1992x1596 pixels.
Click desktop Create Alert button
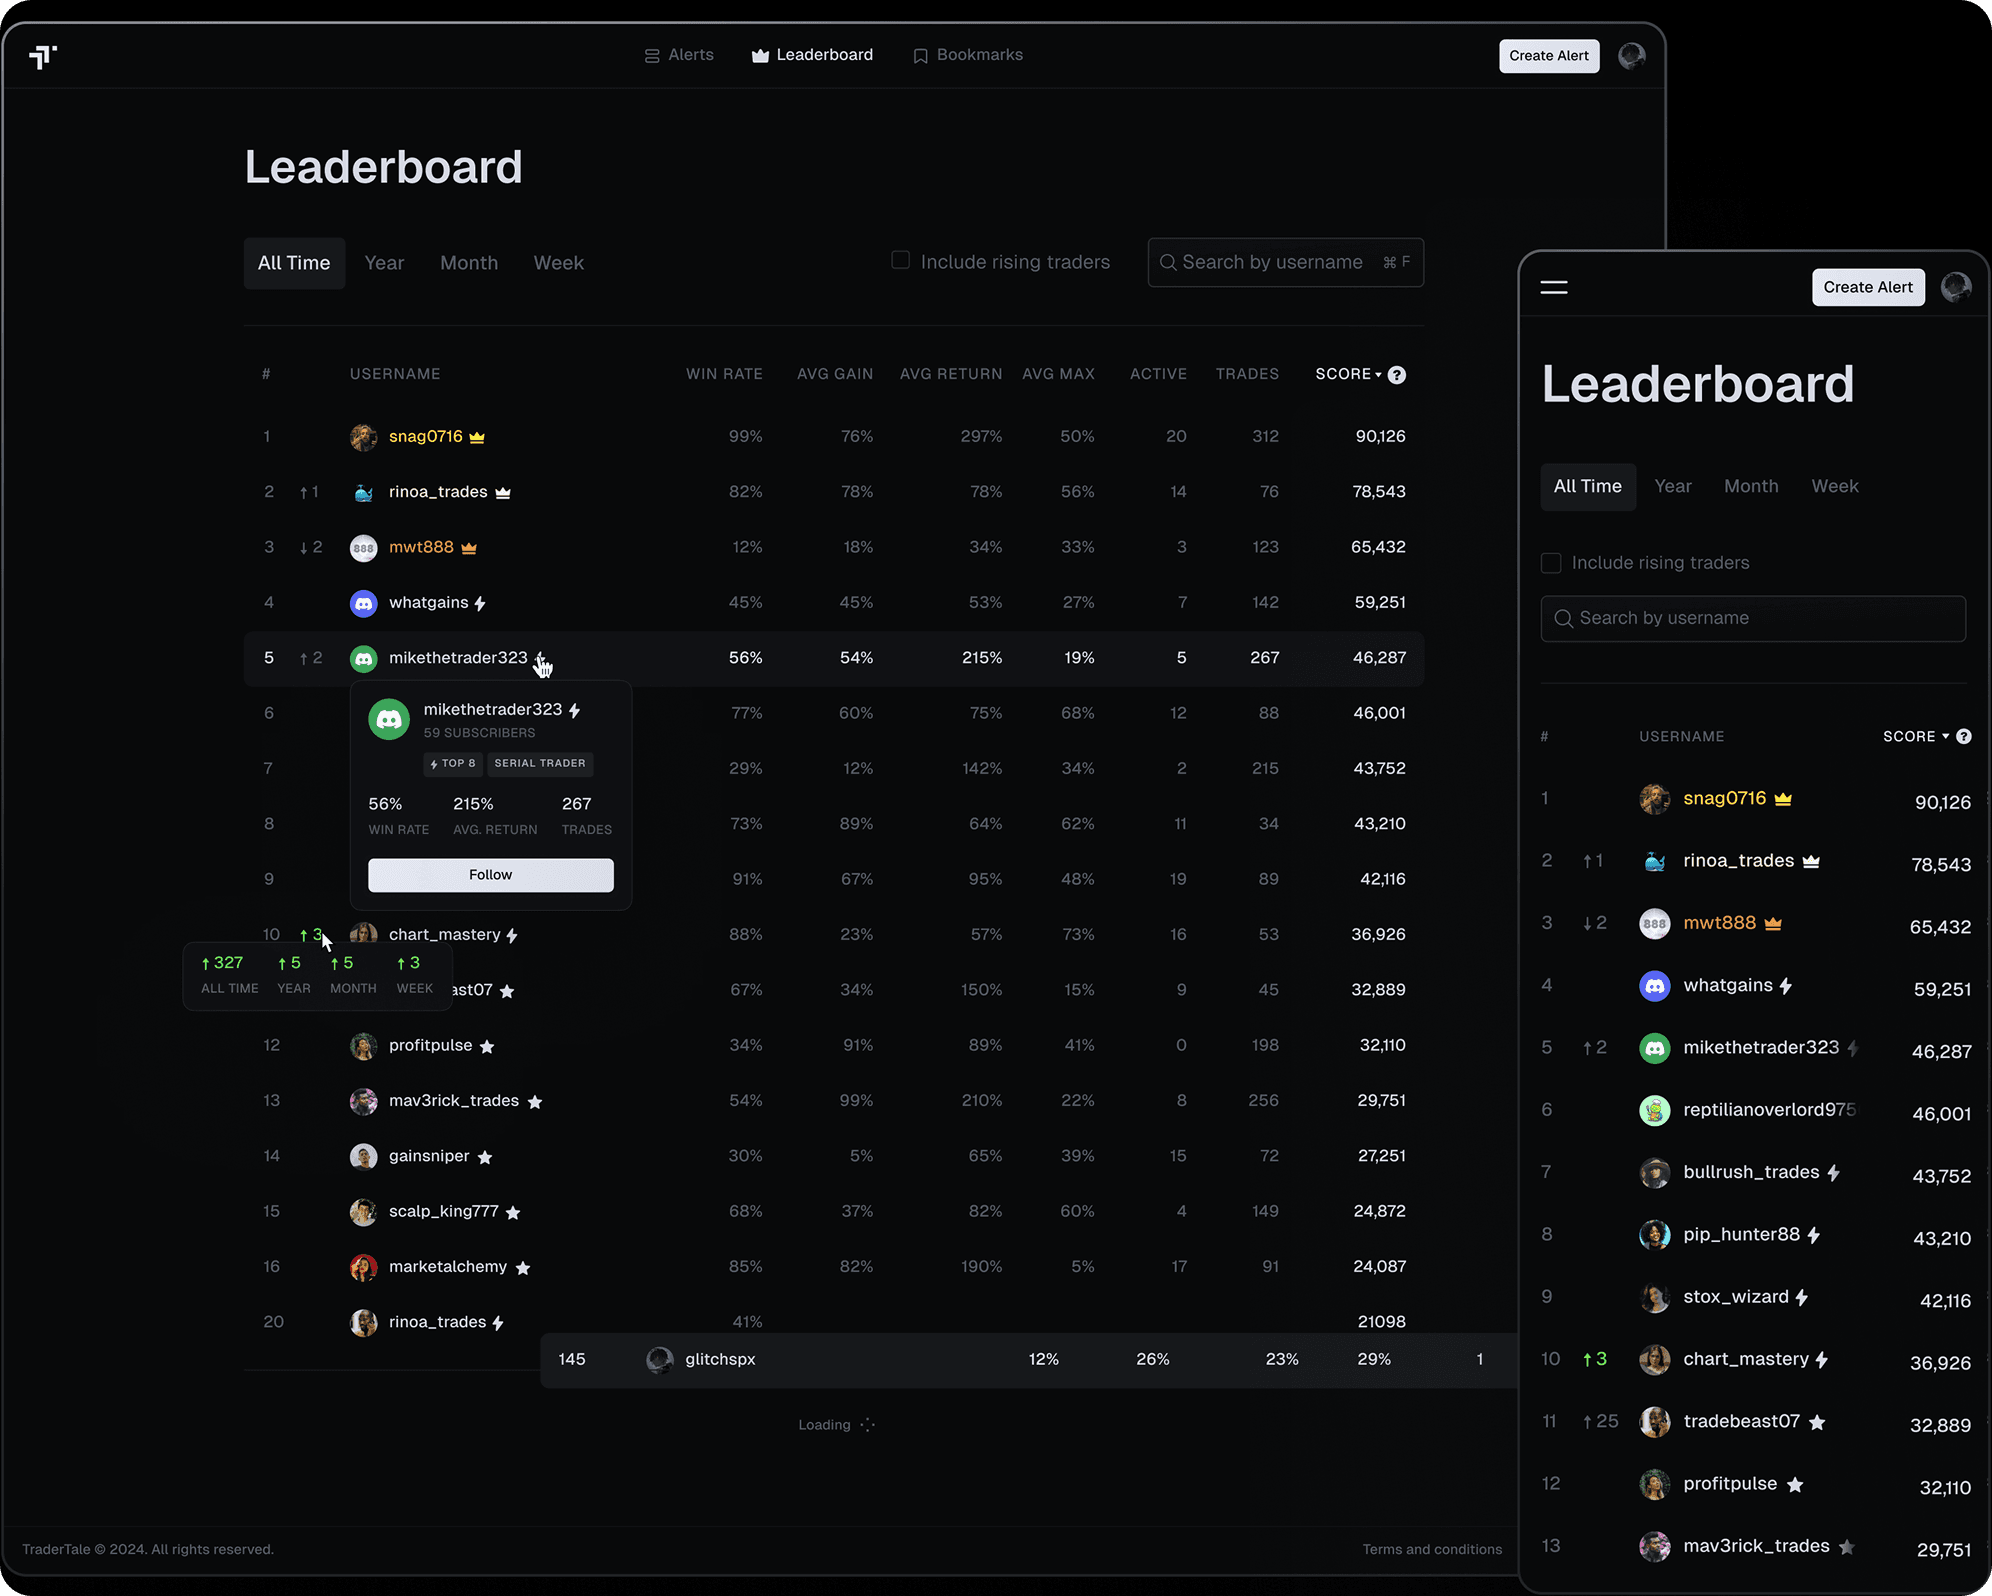1548,56
